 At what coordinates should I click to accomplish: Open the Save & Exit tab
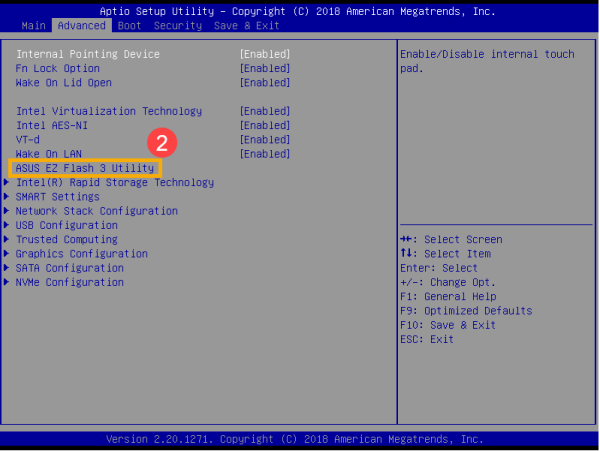click(246, 26)
